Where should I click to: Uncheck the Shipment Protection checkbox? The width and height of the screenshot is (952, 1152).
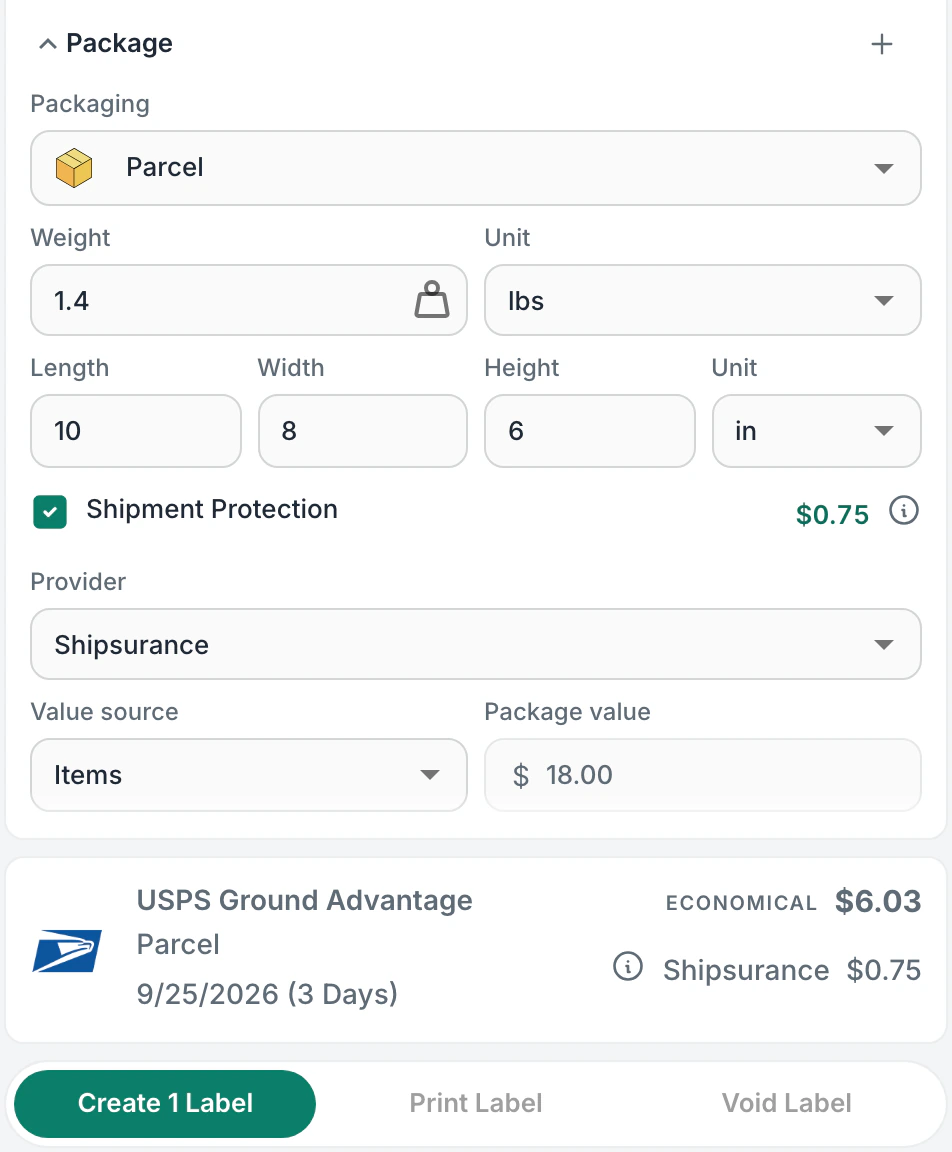(50, 512)
